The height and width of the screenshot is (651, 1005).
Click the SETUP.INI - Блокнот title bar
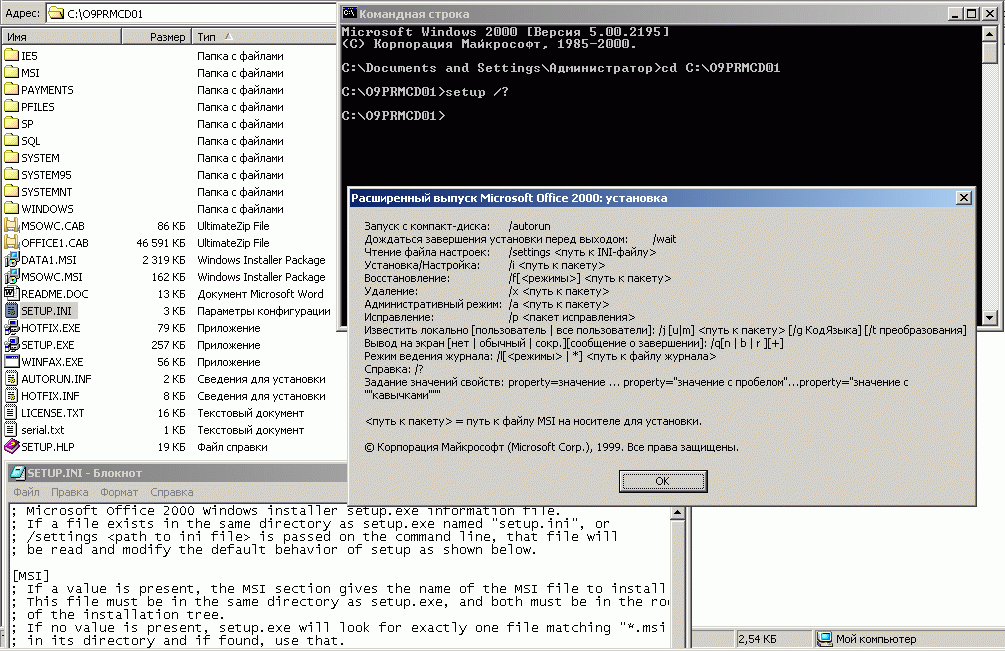point(179,473)
